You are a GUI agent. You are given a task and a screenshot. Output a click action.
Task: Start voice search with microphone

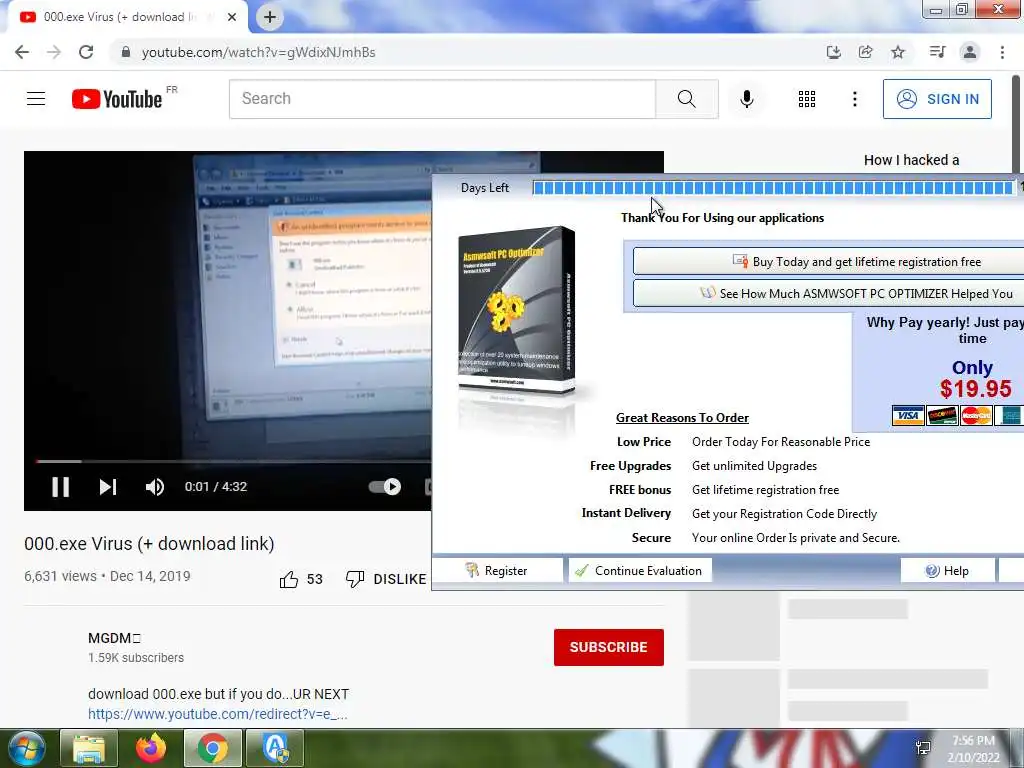point(746,99)
